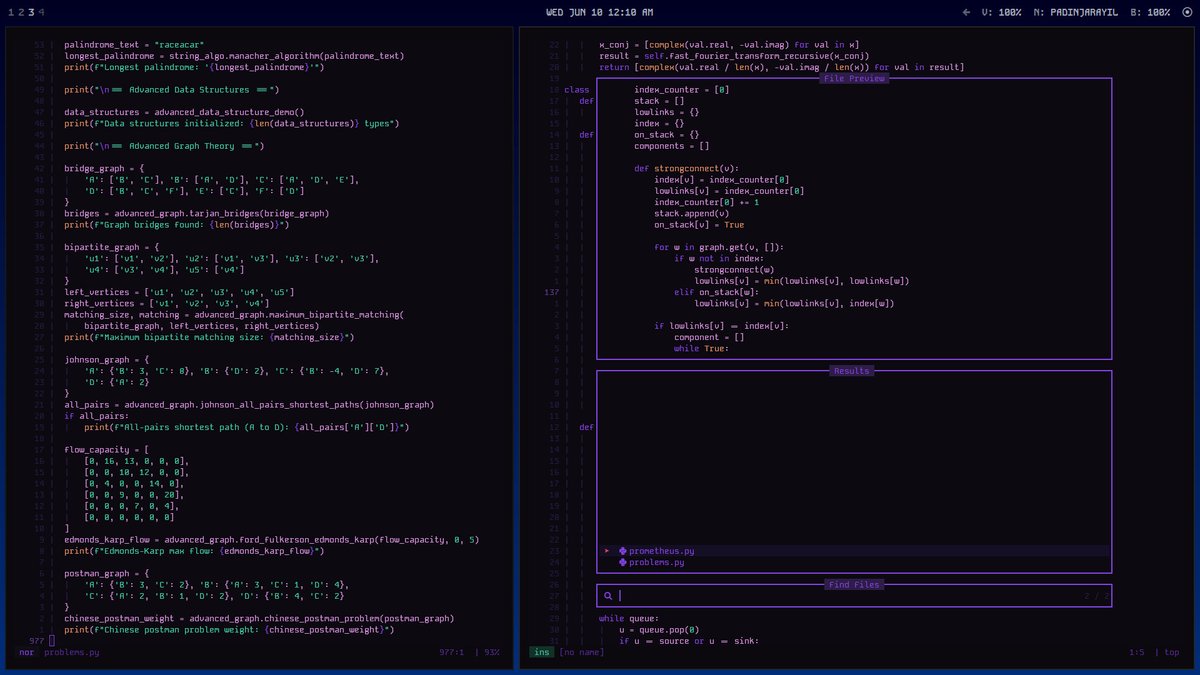Click the bipartite_graph = { line
Viewport: 1200px width, 675px height.
(x=111, y=246)
